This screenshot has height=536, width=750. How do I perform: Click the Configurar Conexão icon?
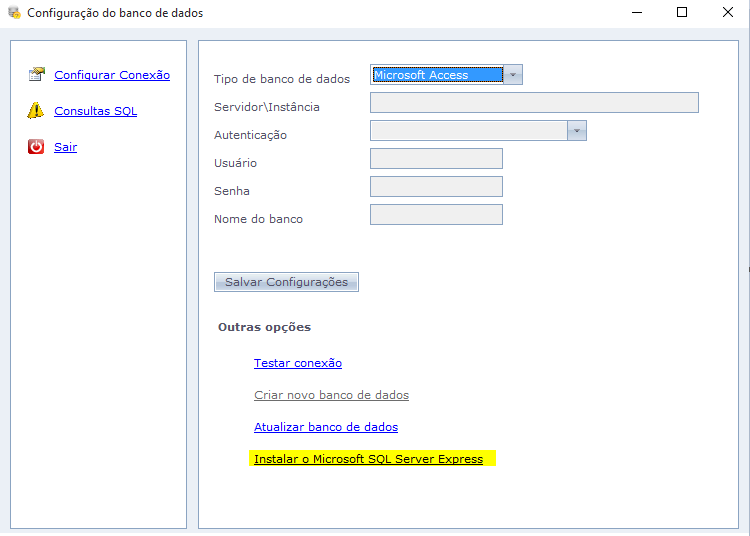(x=36, y=75)
